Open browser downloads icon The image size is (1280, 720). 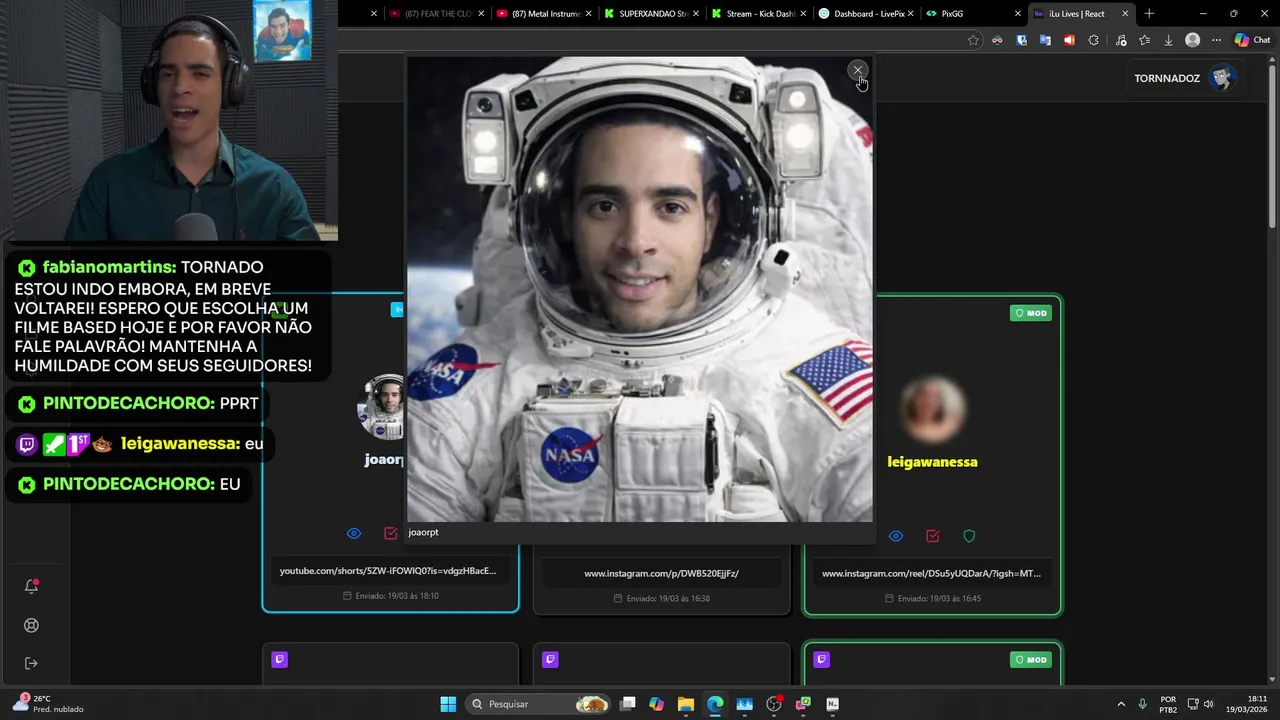pos(1168,40)
